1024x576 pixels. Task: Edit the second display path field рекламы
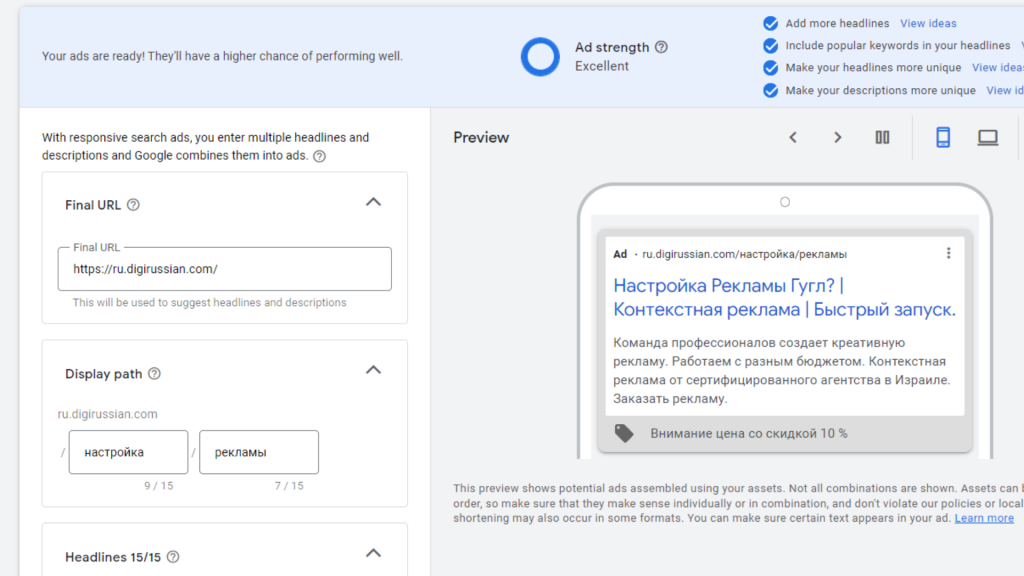259,452
